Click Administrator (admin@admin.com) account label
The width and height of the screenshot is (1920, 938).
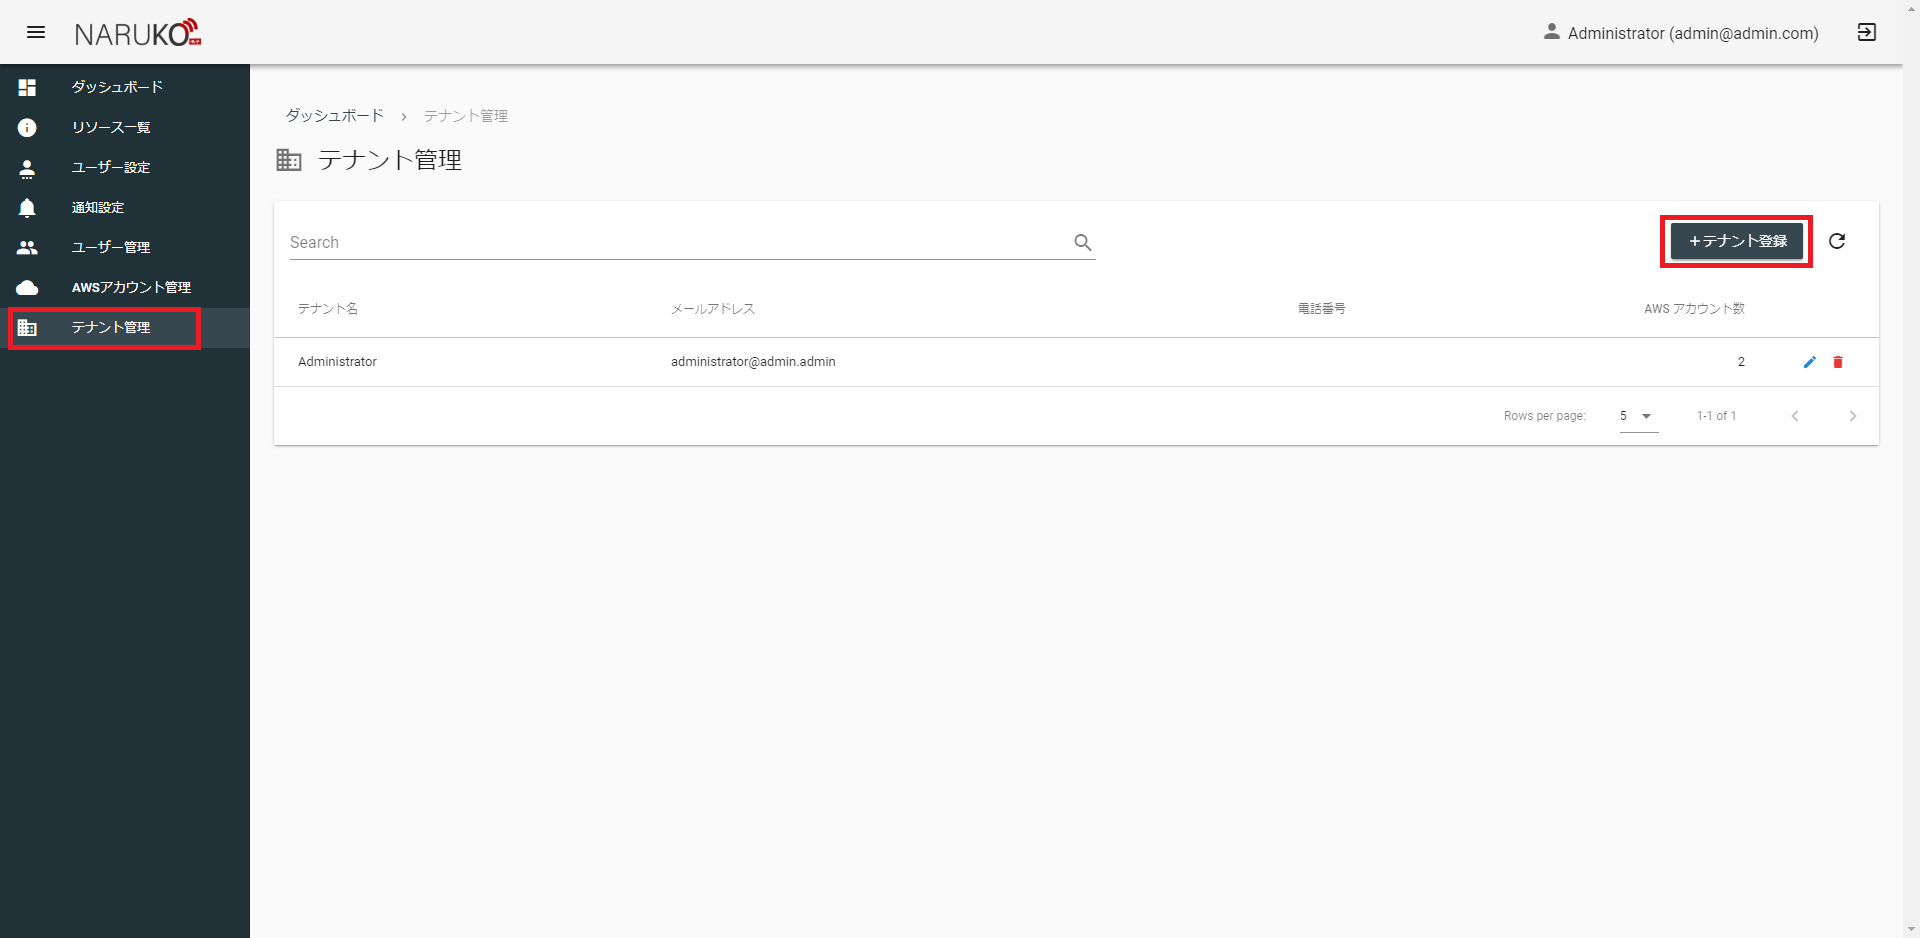pyautogui.click(x=1693, y=33)
